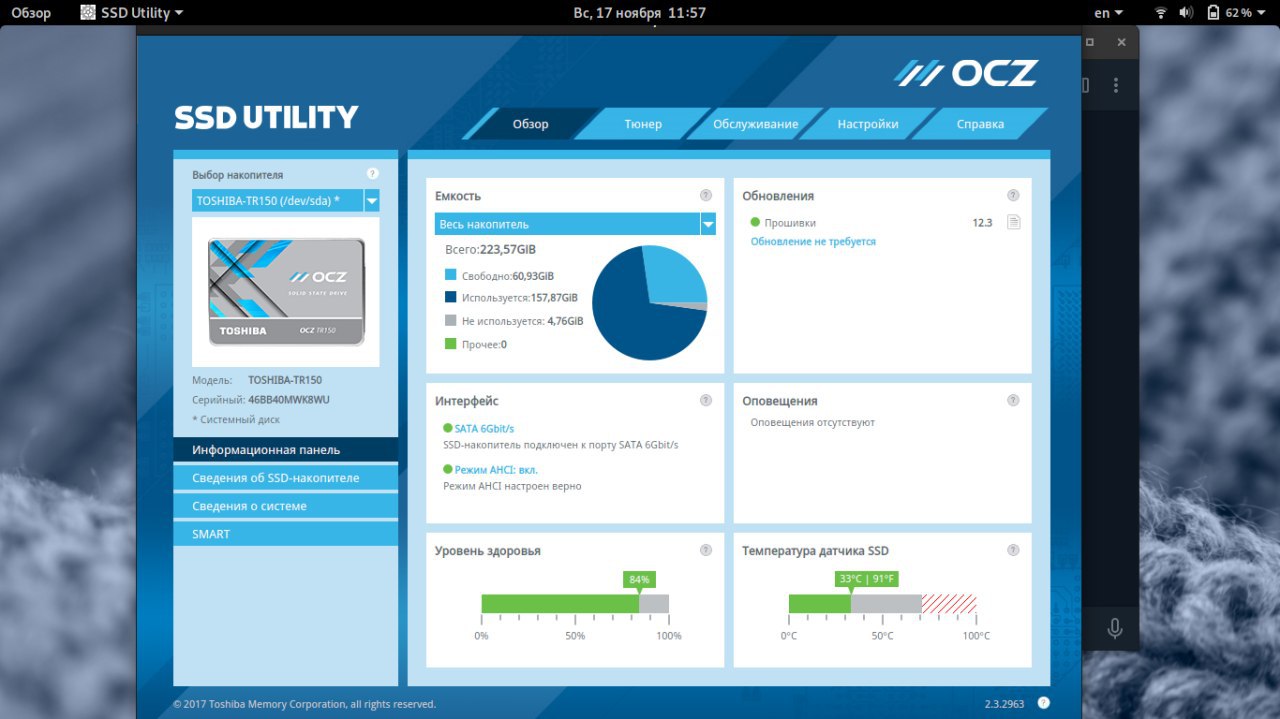
Task: Click the Wi-Fi status icon in top bar
Action: coord(1161,13)
